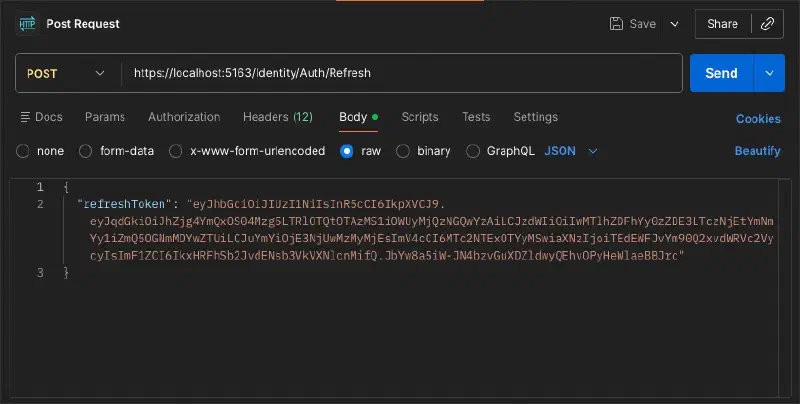Select the Body tab

[x=358, y=117]
